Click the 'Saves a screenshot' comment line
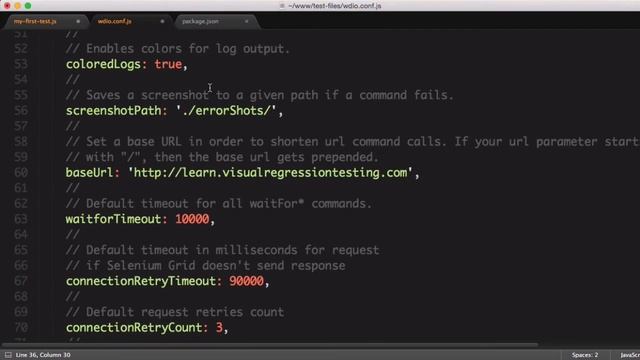 (x=260, y=96)
